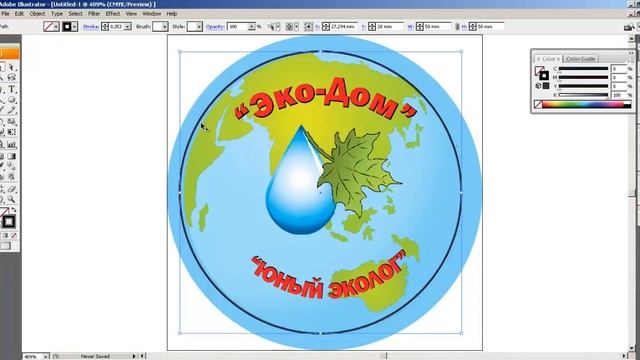Open the Help menu
Viewport: 640px width, 360px height.
(x=171, y=14)
